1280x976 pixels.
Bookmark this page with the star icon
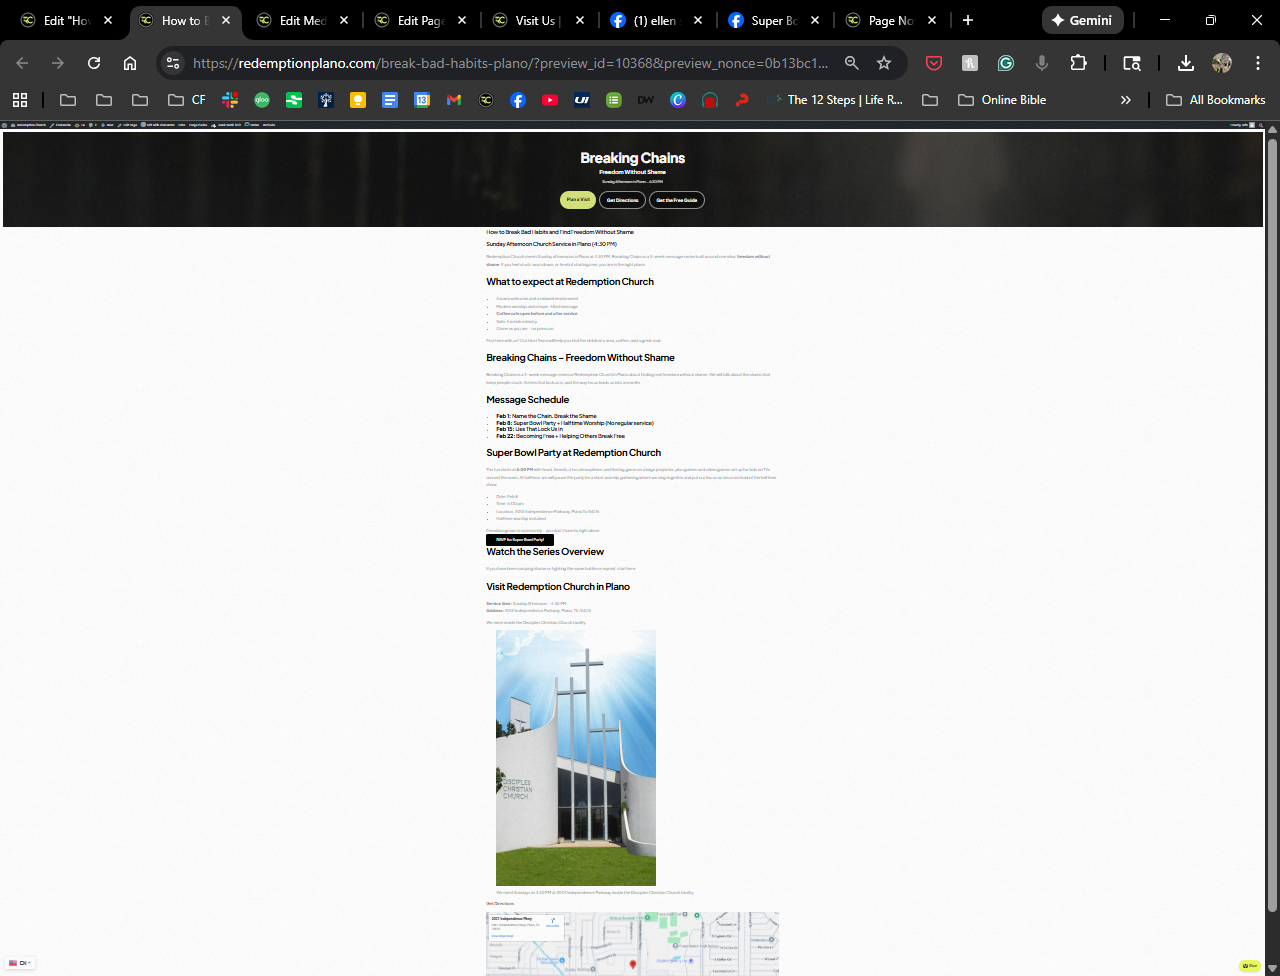[x=884, y=63]
